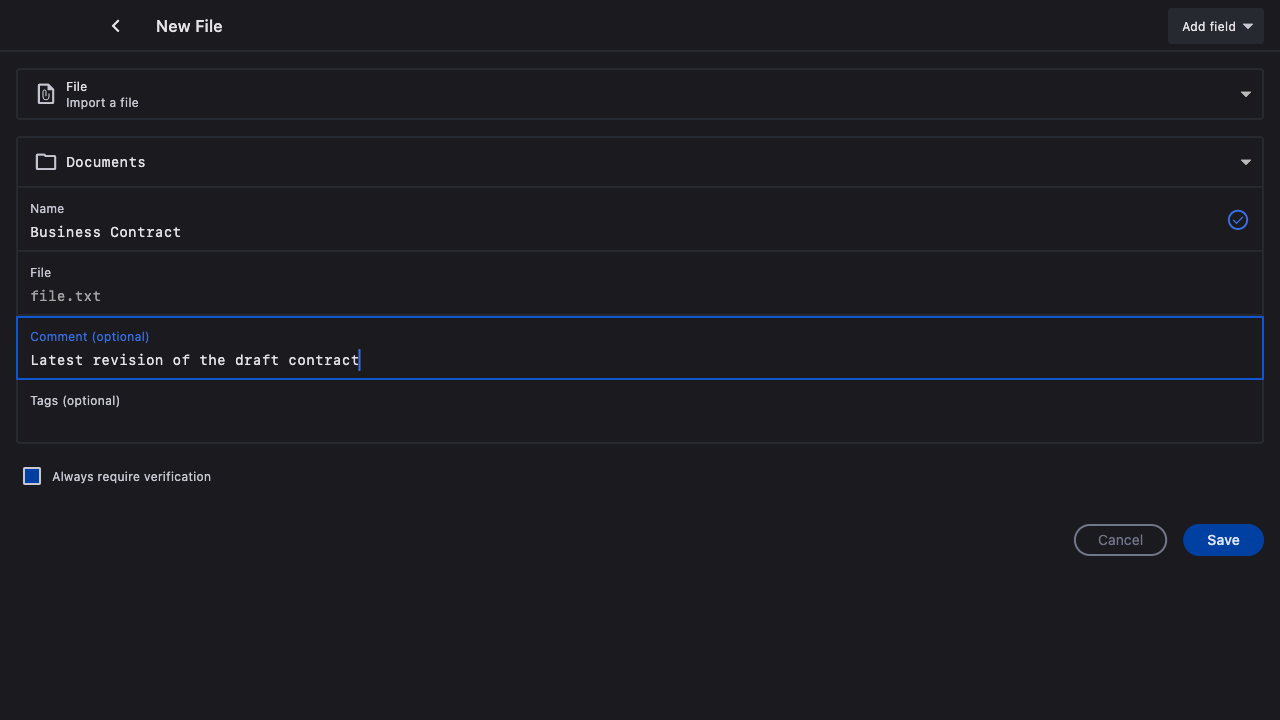Select the Documents folder row label
Viewport: 1280px width, 720px height.
[106, 162]
